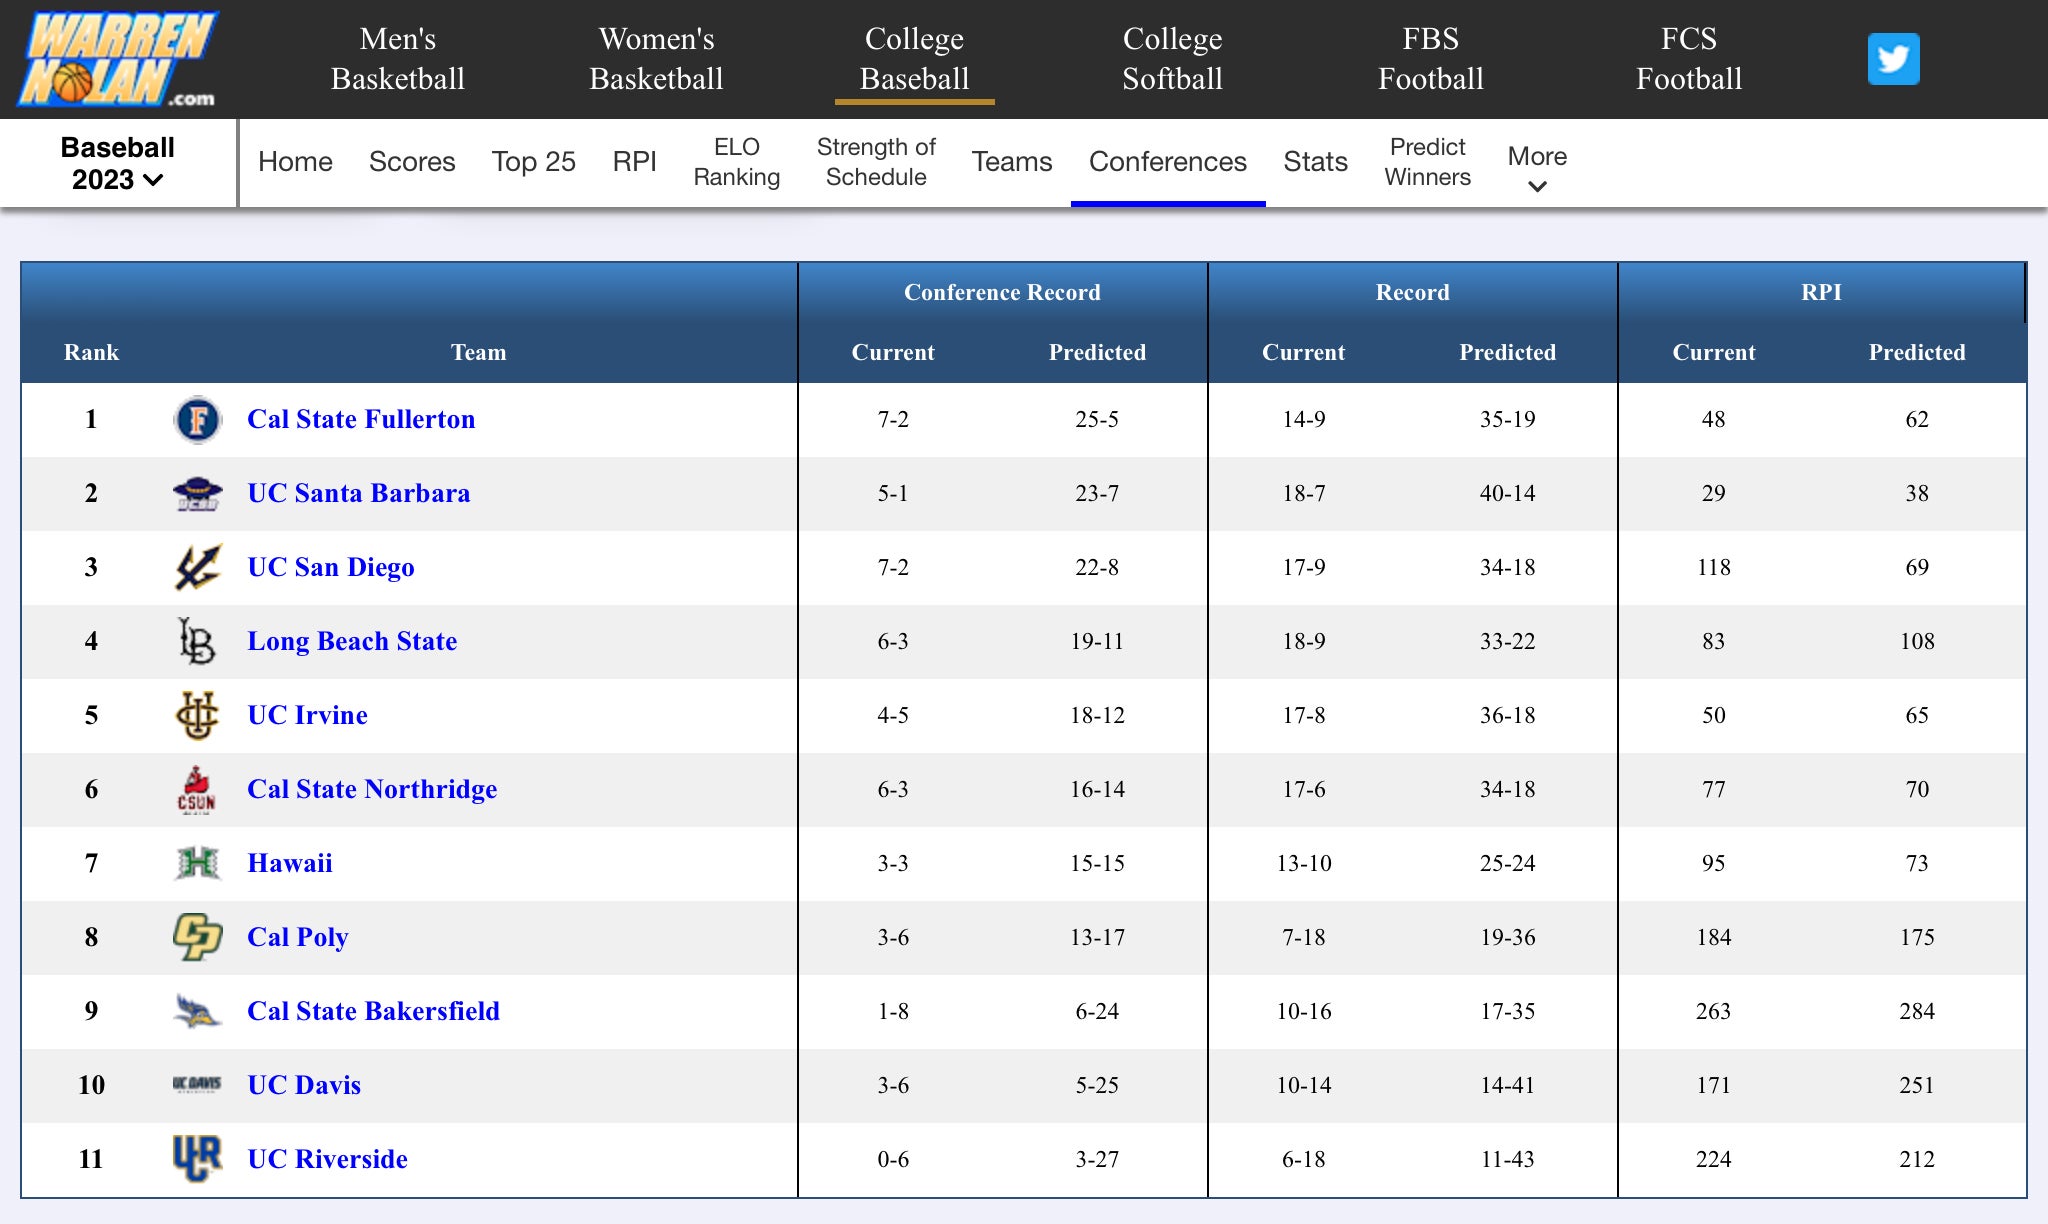The image size is (2048, 1224).
Task: Click the Cal Poly team logo
Action: click(x=197, y=937)
